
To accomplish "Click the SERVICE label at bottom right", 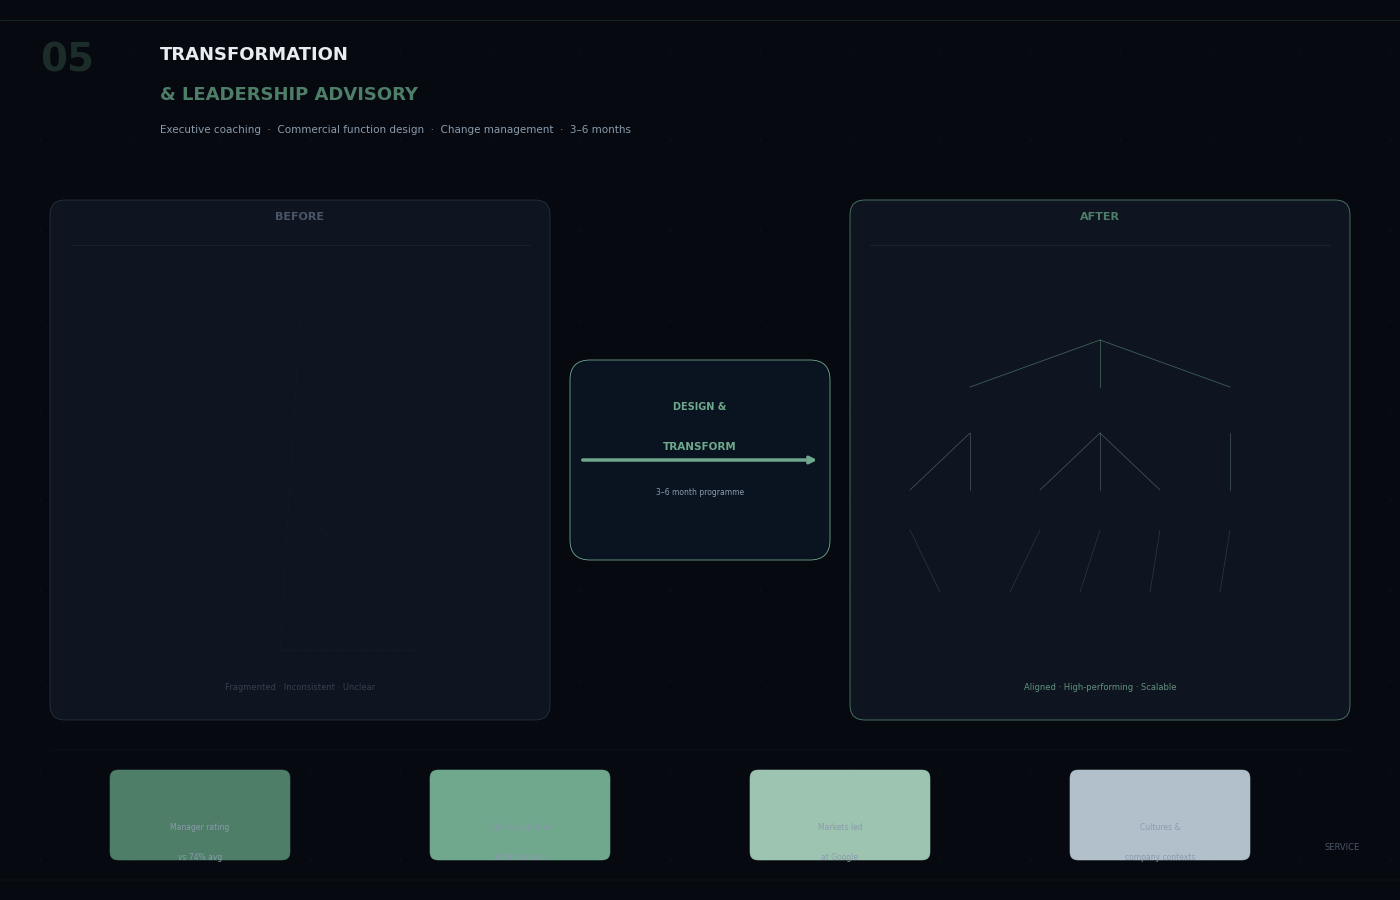I will (x=1342, y=847).
